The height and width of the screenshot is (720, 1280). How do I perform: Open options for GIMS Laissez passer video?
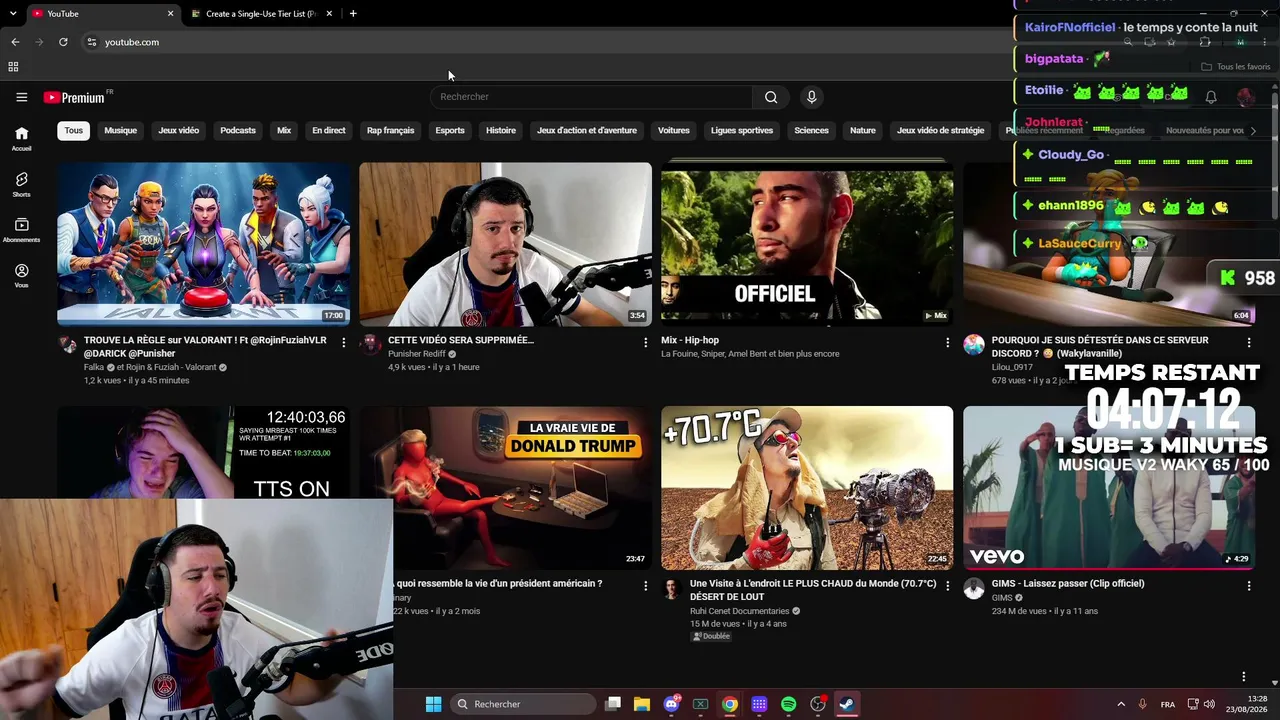coord(1248,586)
